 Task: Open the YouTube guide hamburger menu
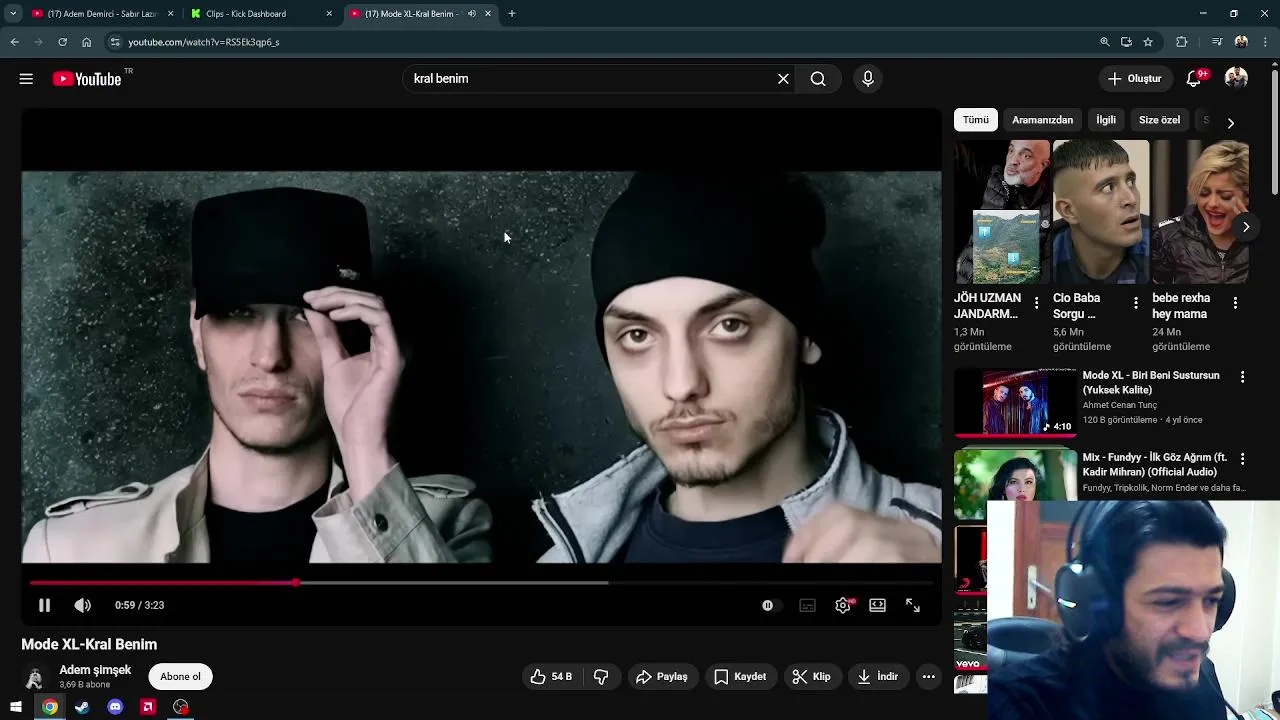(26, 79)
